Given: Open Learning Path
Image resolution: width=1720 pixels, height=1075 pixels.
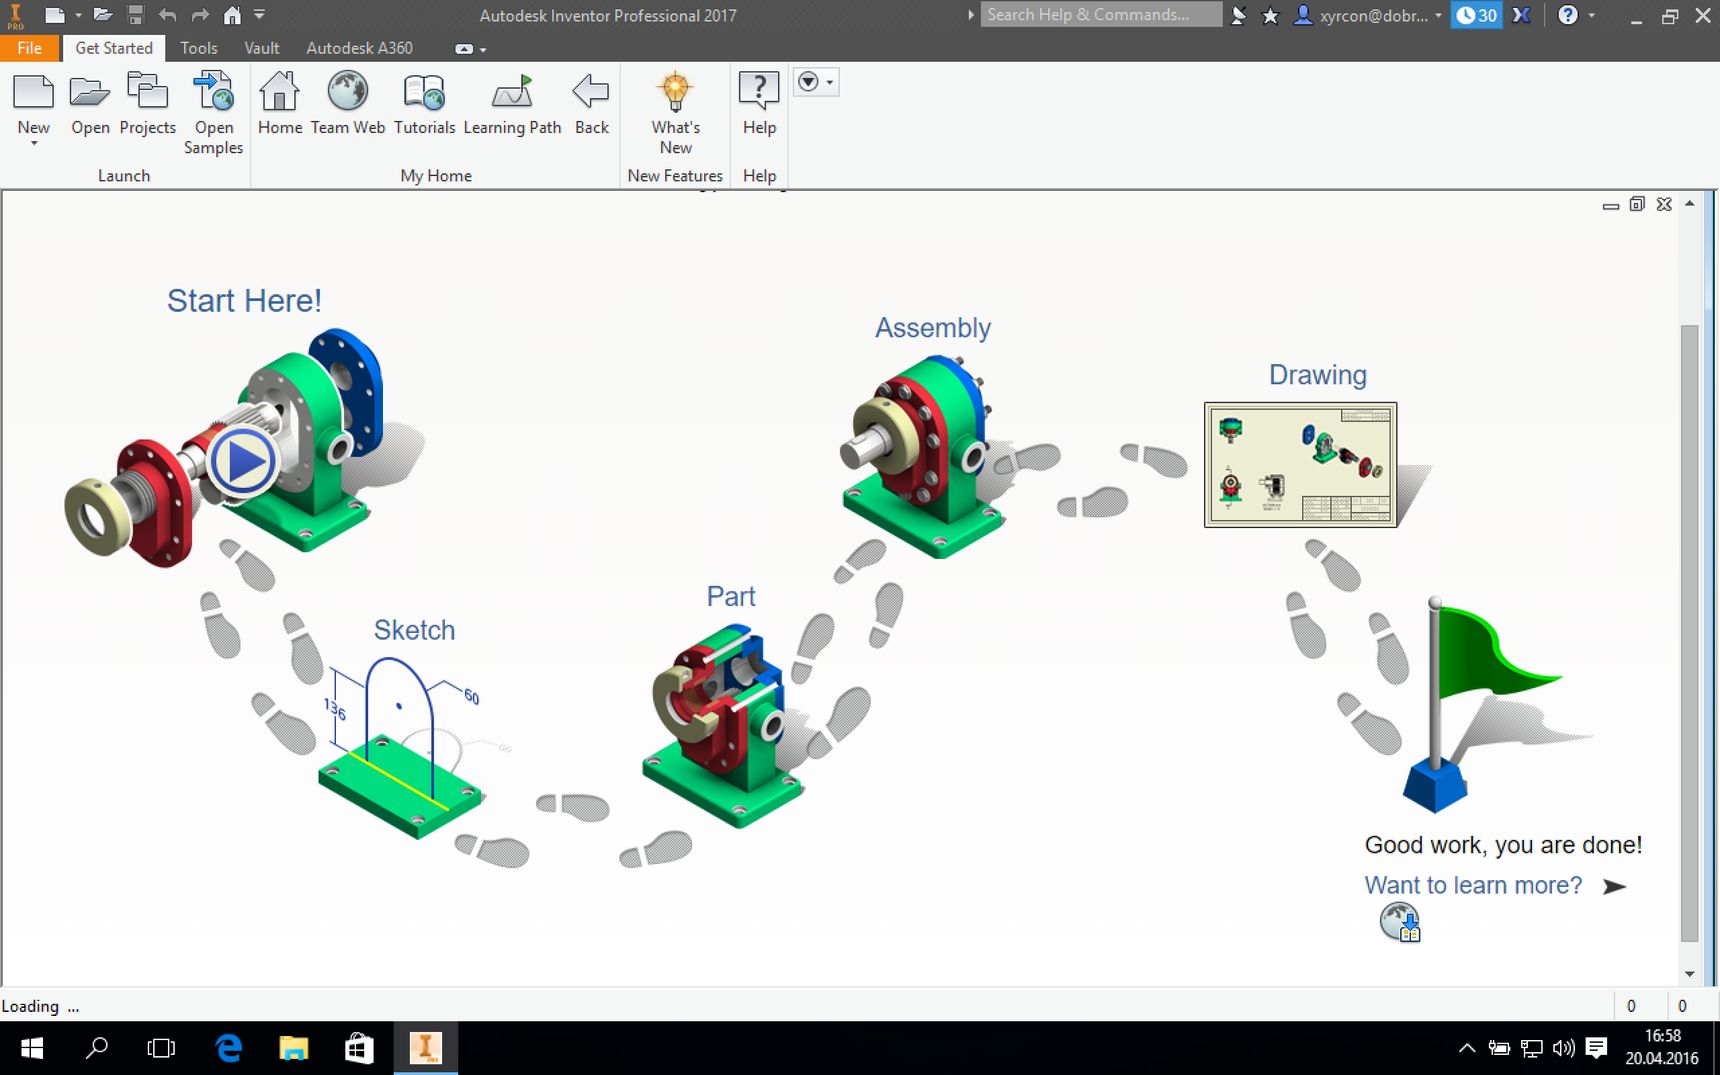Looking at the screenshot, I should 512,103.
